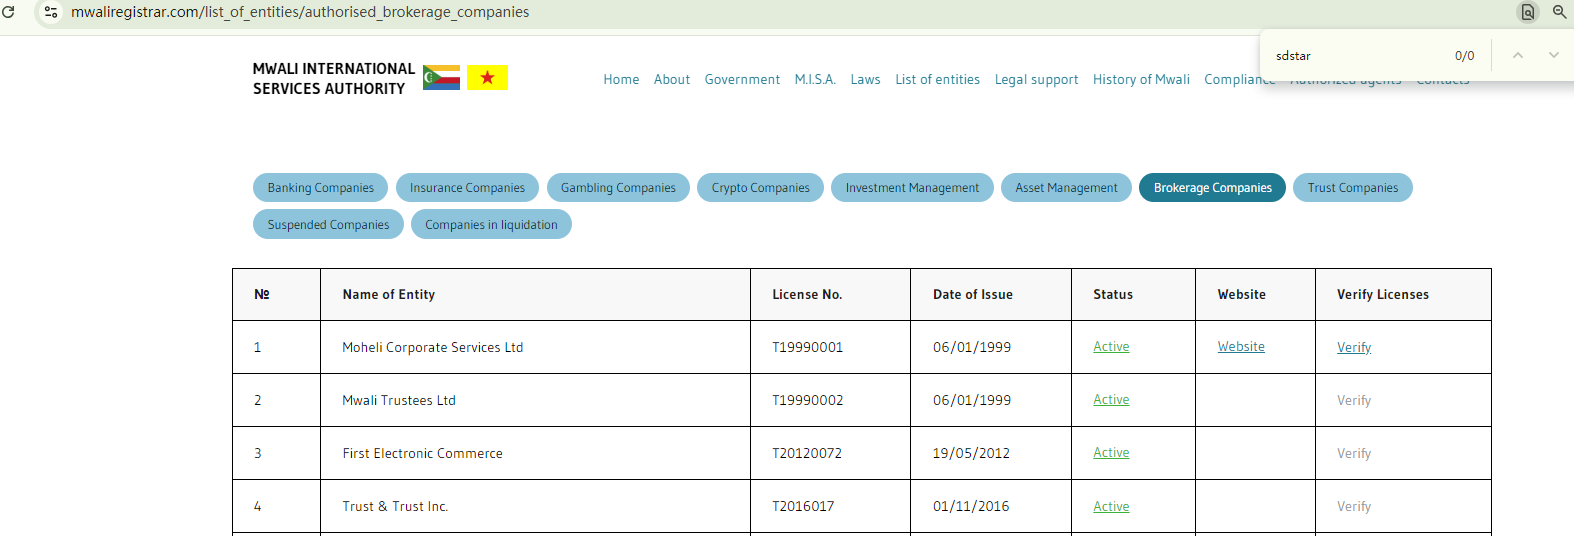The height and width of the screenshot is (536, 1574).
Task: Go to previous find result arrow
Action: (x=1518, y=55)
